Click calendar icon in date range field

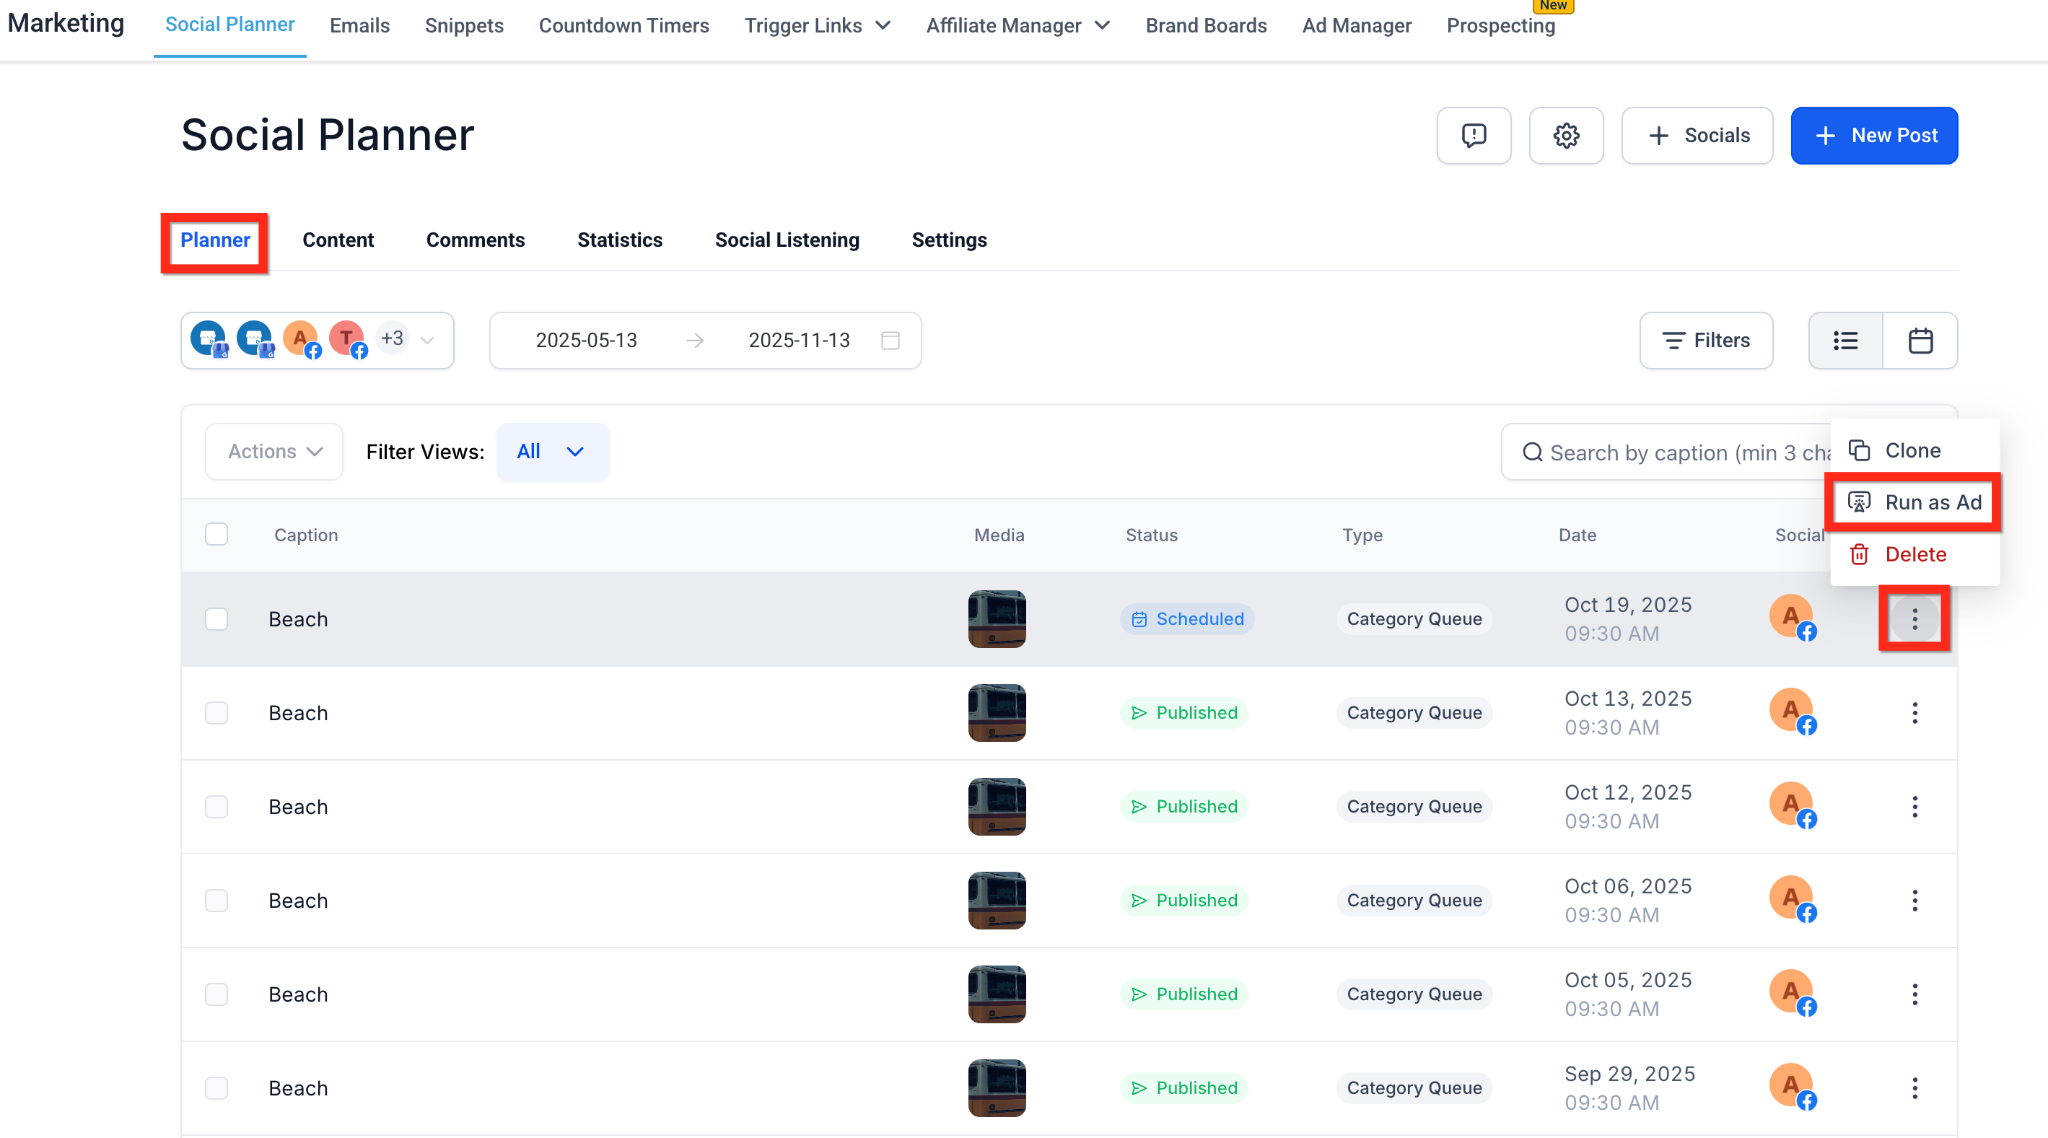pos(890,341)
